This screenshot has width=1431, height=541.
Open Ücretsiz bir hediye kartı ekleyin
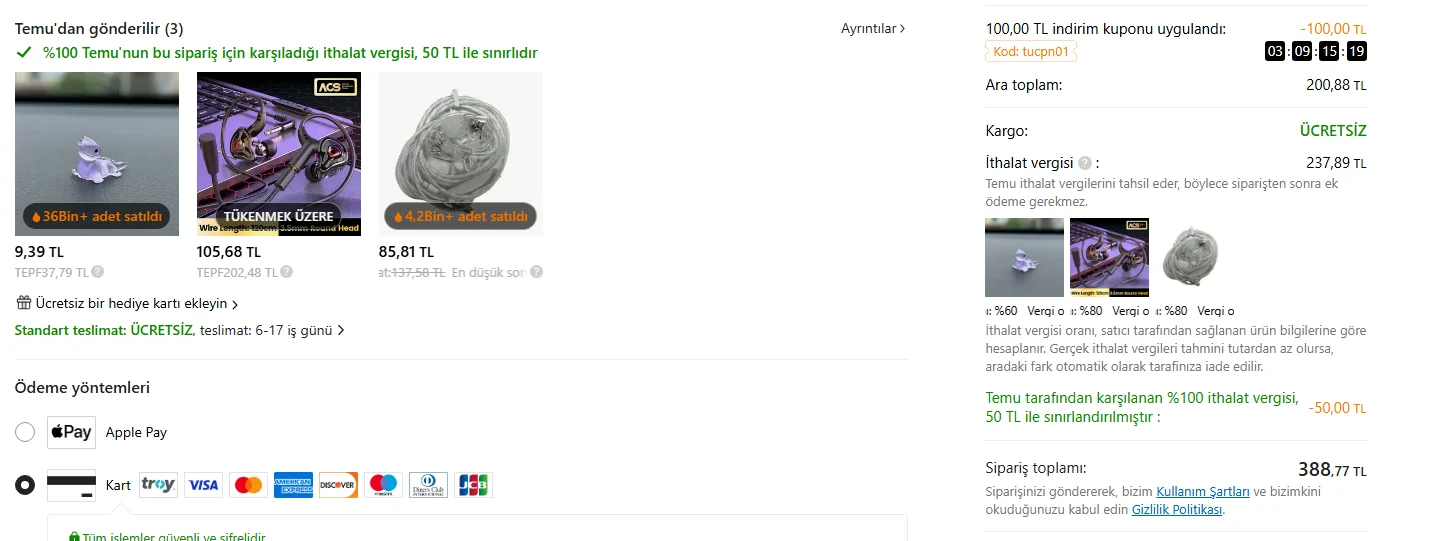(128, 303)
